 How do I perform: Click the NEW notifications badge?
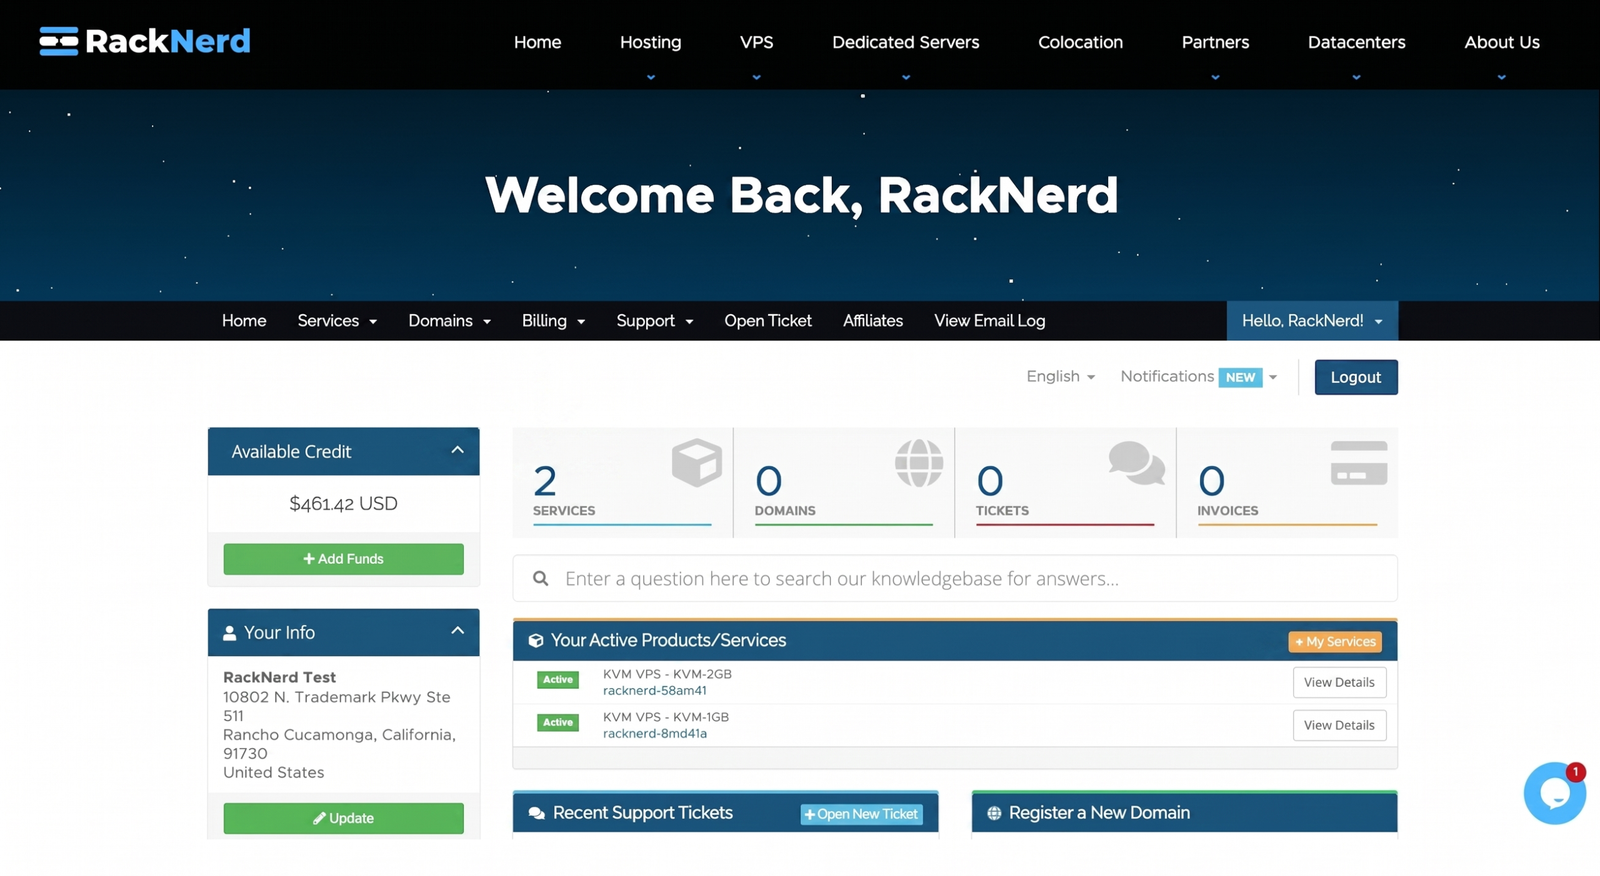[x=1240, y=378]
